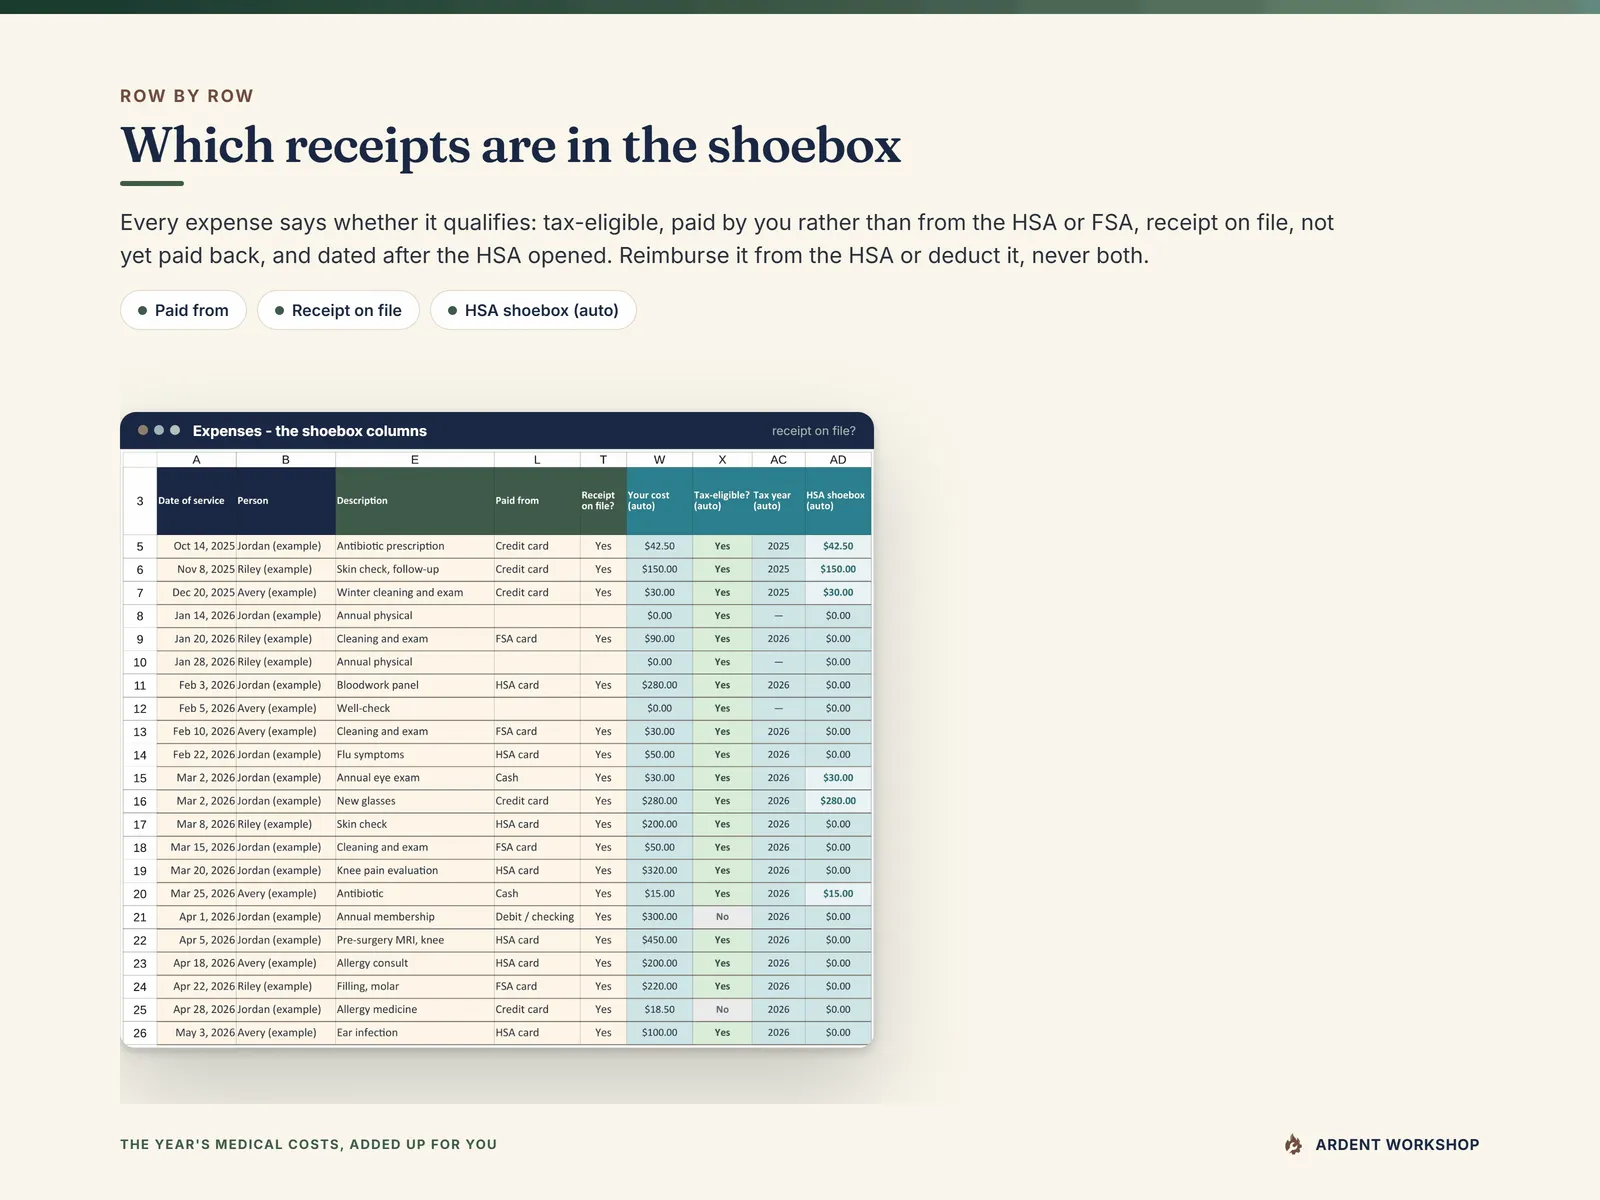Click the 'Pre-surgery MRI, knee' cell
1600x1200 pixels.
(x=415, y=940)
